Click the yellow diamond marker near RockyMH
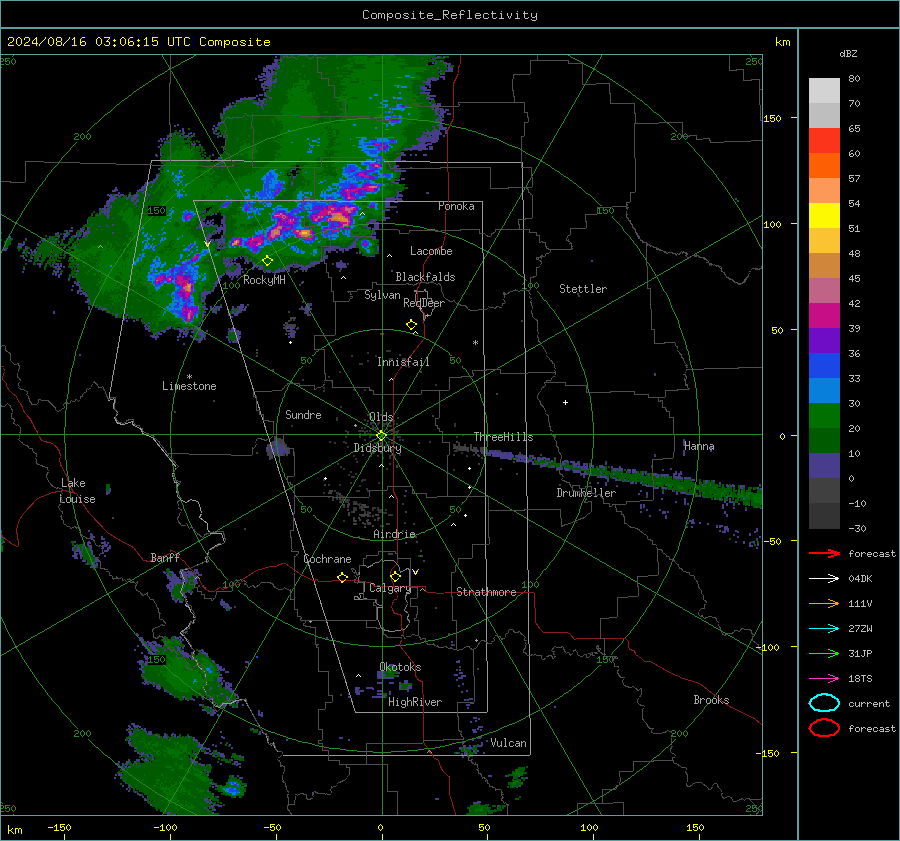Screen dimensions: 900x841 267,261
